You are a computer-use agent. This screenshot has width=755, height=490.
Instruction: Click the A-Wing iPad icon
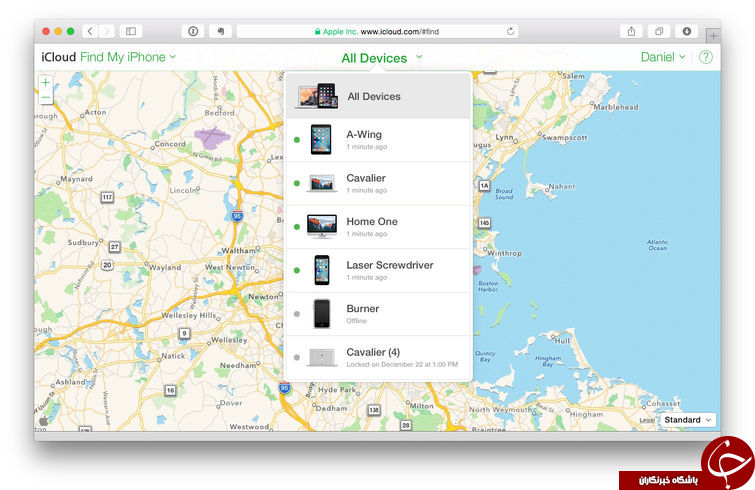[x=321, y=140]
